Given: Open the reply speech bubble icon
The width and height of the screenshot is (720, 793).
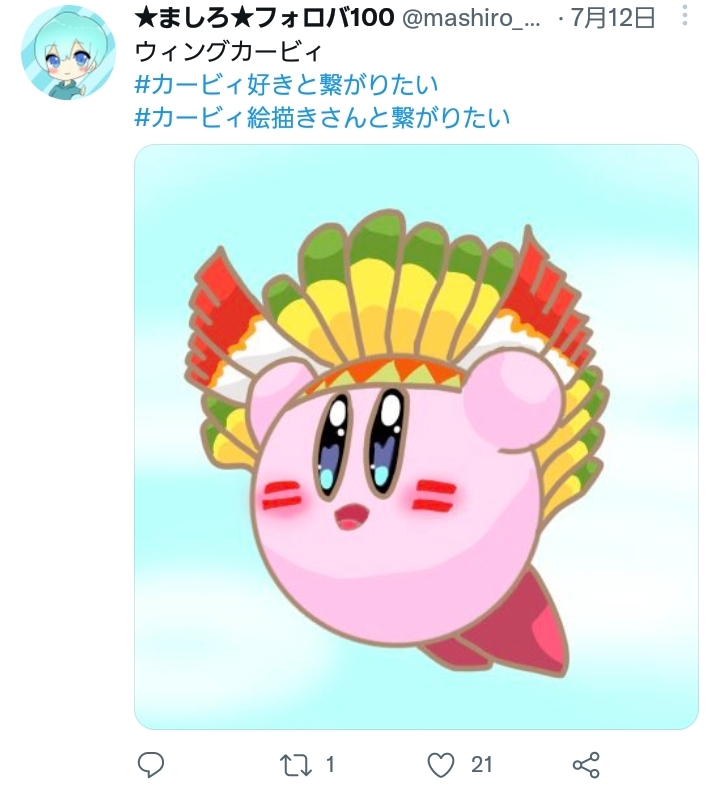Looking at the screenshot, I should pyautogui.click(x=151, y=764).
